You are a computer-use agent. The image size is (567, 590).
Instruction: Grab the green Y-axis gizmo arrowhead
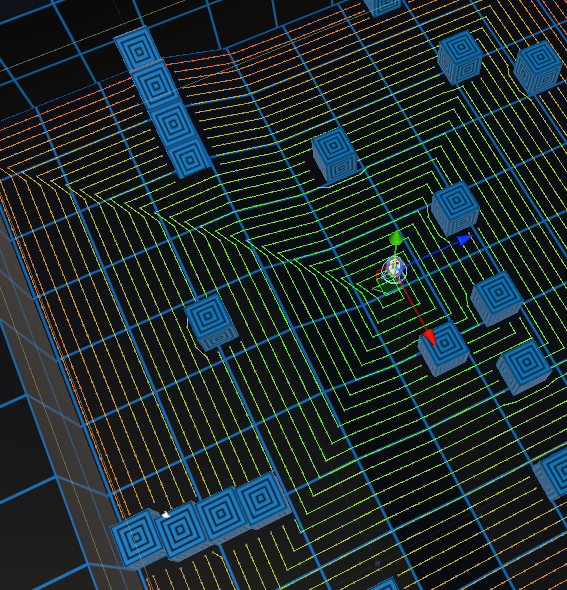pyautogui.click(x=396, y=238)
